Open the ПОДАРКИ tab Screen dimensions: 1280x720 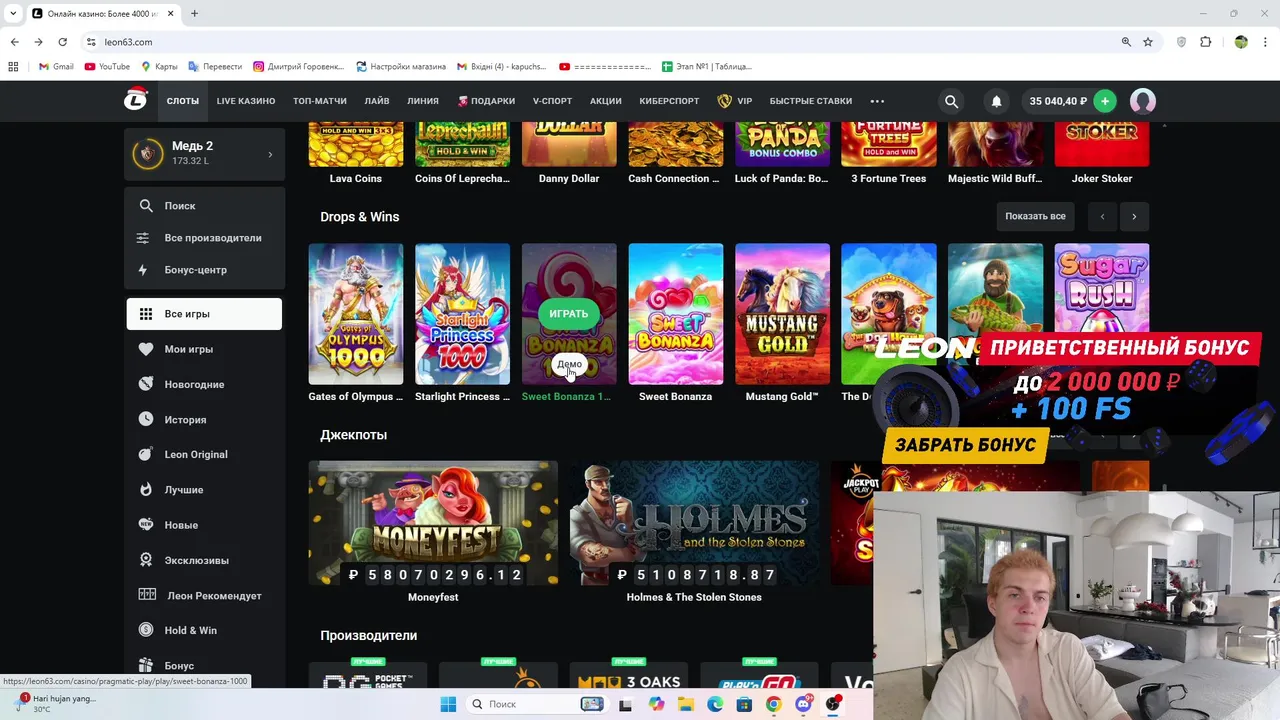pyautogui.click(x=487, y=101)
